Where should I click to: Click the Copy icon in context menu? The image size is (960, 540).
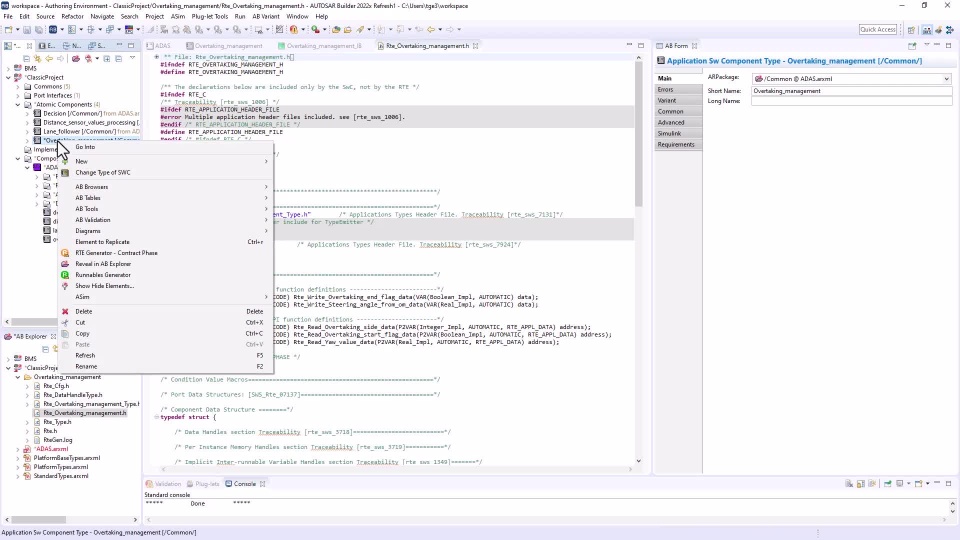65,333
